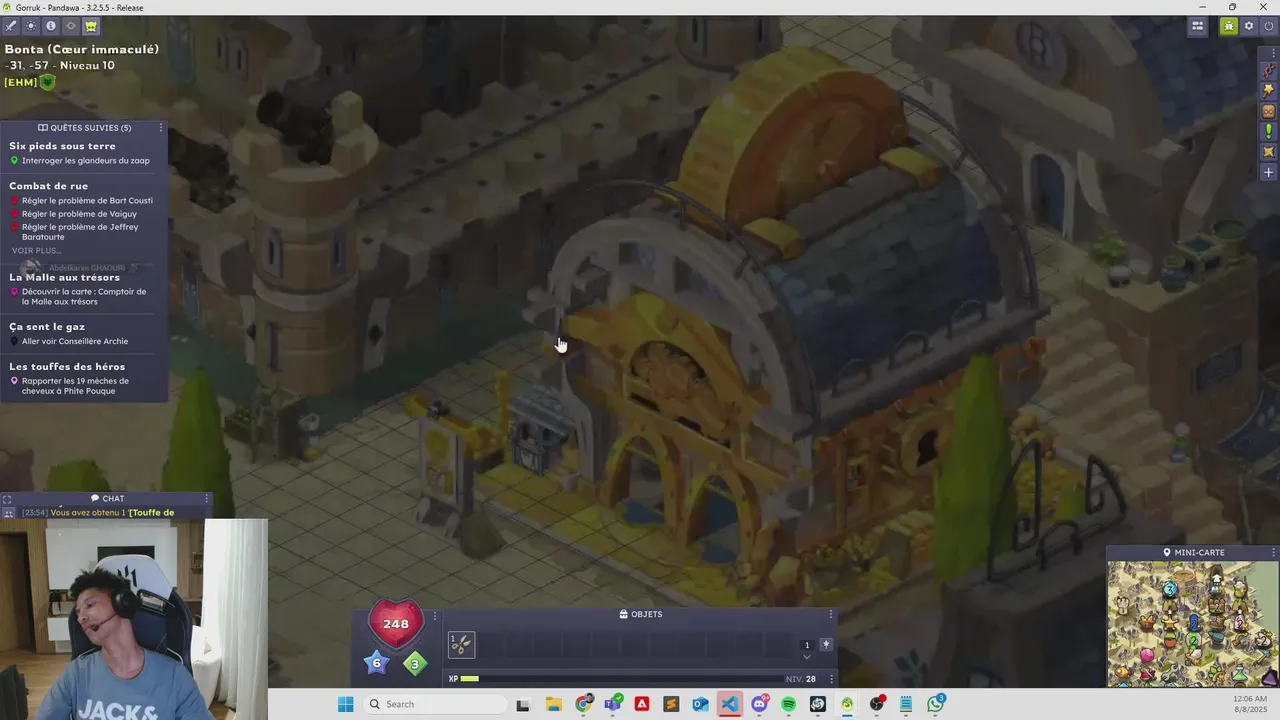1280x720 pixels.
Task: Select the sword combat icon in top-left toolbar
Action: pos(11,26)
